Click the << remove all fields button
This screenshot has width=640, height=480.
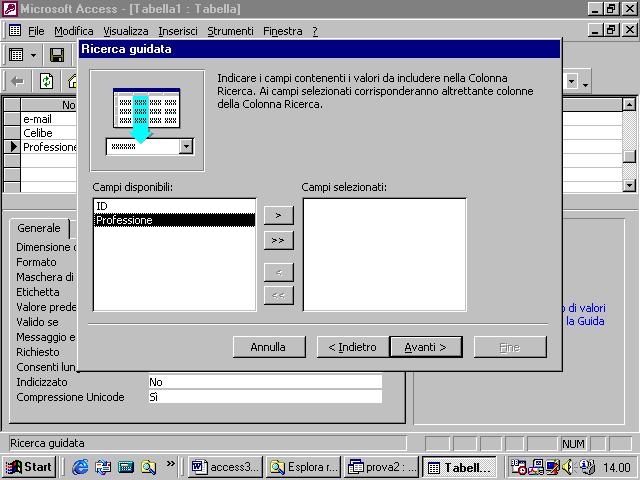coord(278,296)
